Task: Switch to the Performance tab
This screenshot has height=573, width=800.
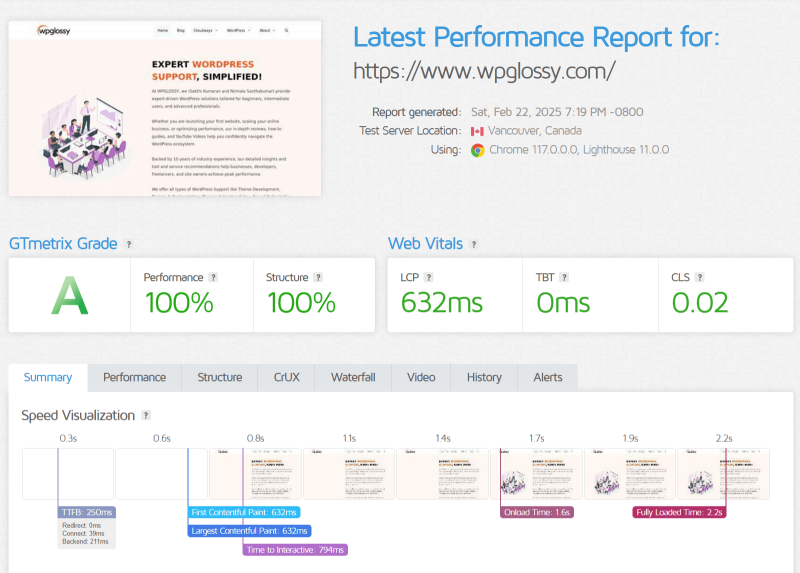Action: [134, 378]
